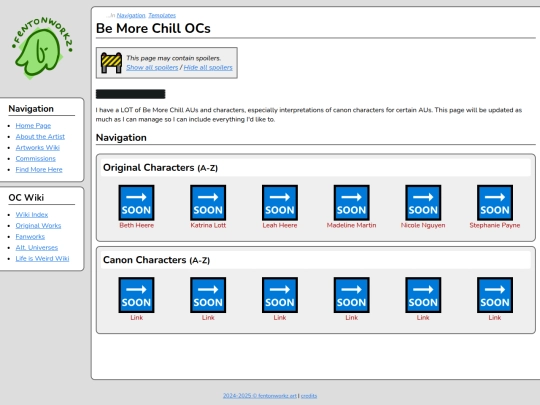Open Artworks Wiki link

click(38, 148)
